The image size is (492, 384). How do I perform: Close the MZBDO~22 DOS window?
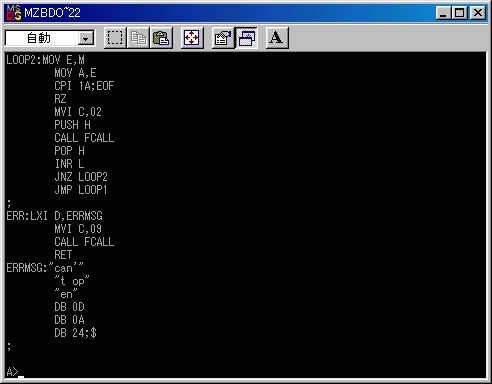(478, 13)
